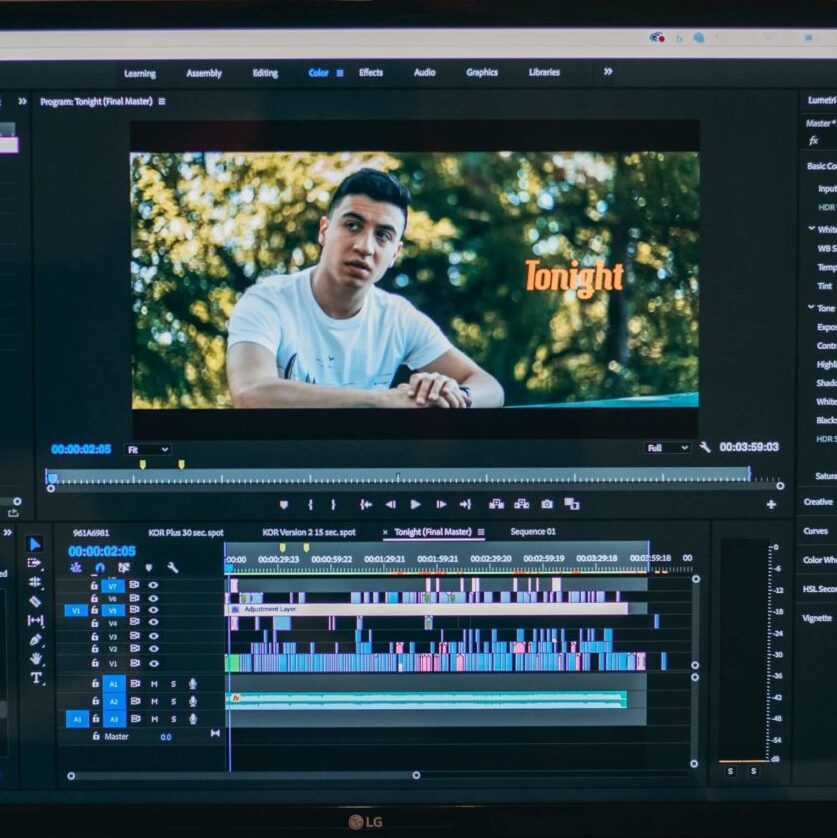Open Button Editor plus icon

(771, 505)
